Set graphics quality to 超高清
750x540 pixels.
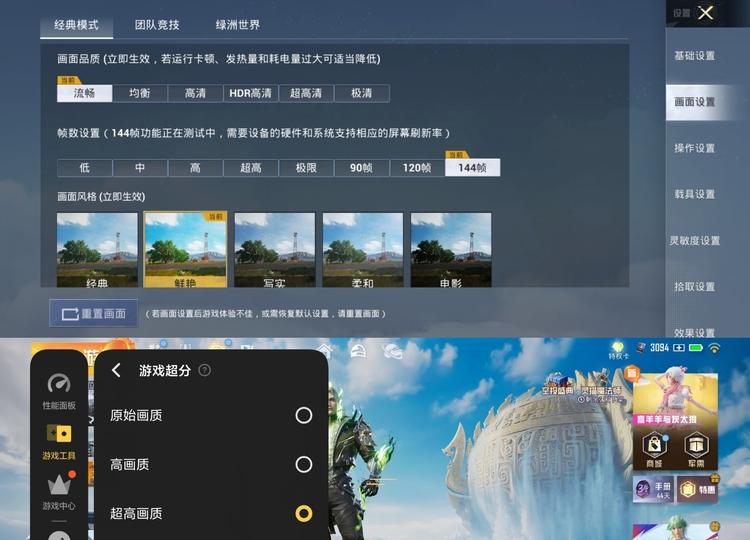coord(306,93)
